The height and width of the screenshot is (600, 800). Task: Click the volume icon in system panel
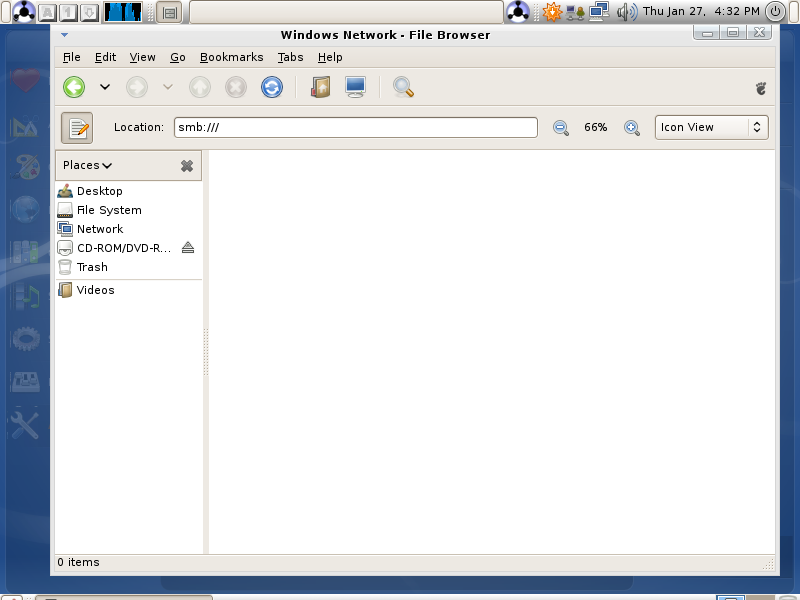coord(627,11)
